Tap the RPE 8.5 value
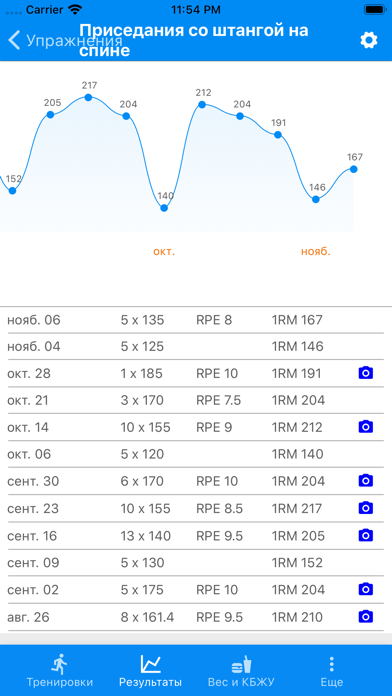 tap(219, 508)
